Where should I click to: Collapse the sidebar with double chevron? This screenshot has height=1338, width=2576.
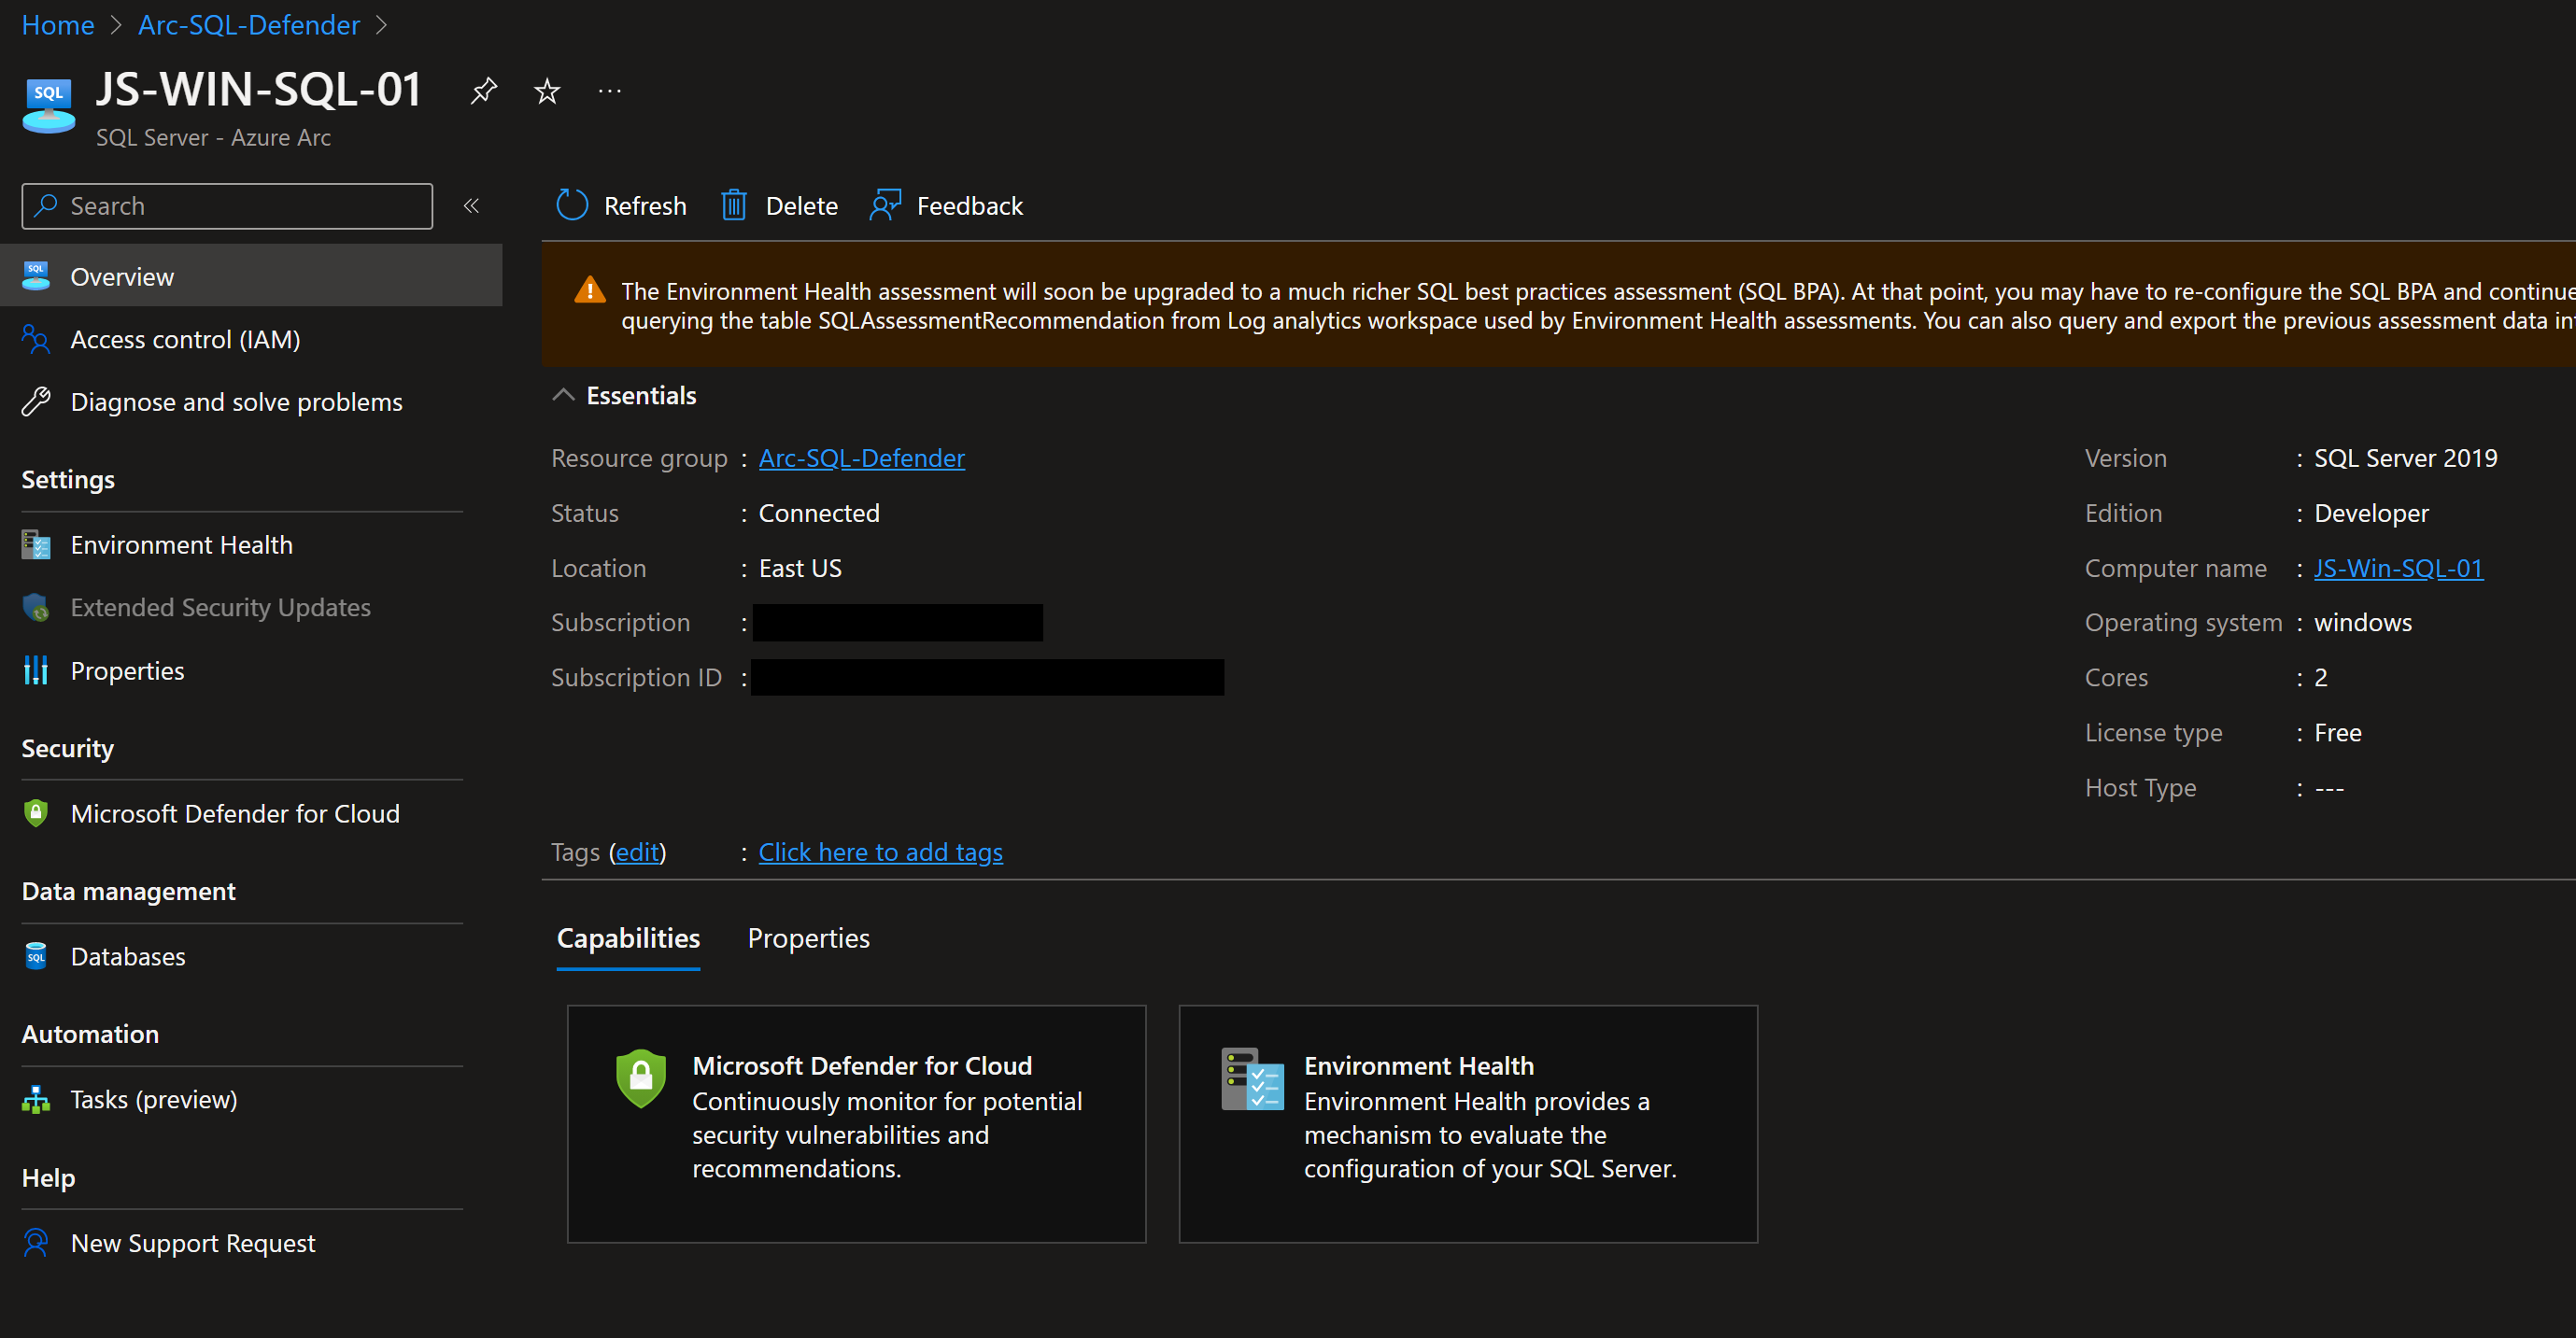[x=471, y=206]
